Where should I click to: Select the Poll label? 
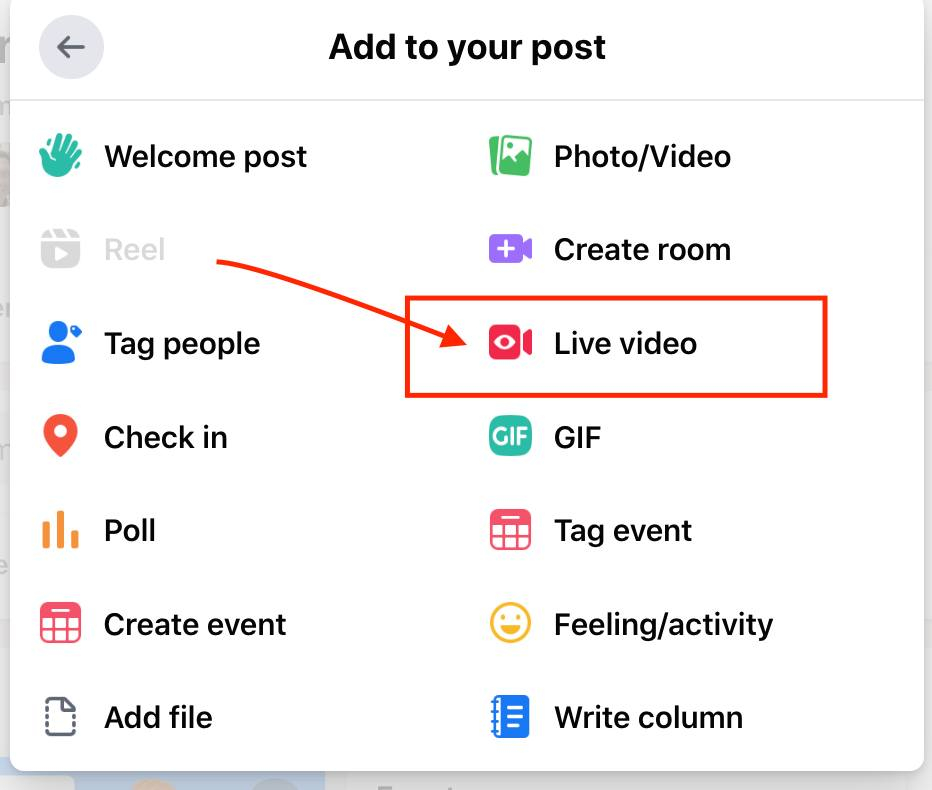click(130, 530)
